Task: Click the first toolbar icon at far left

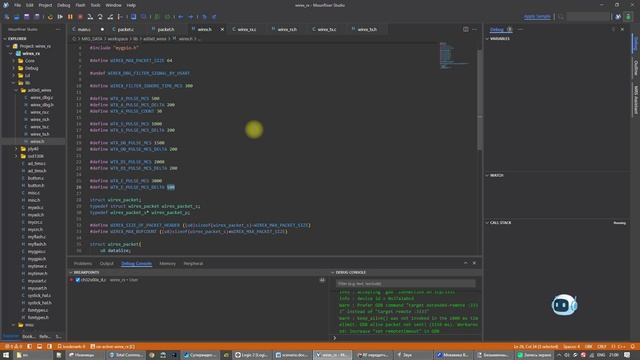Action: click(x=7, y=17)
